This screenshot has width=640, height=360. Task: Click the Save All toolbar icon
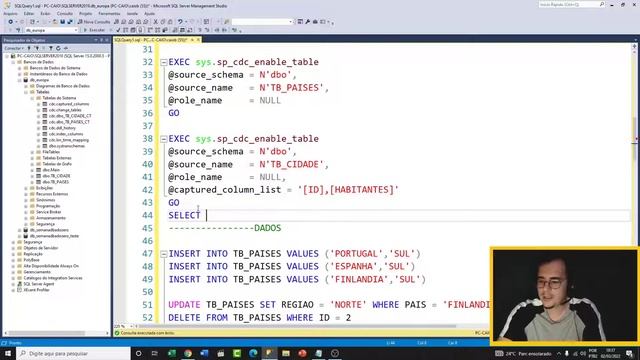click(70, 22)
